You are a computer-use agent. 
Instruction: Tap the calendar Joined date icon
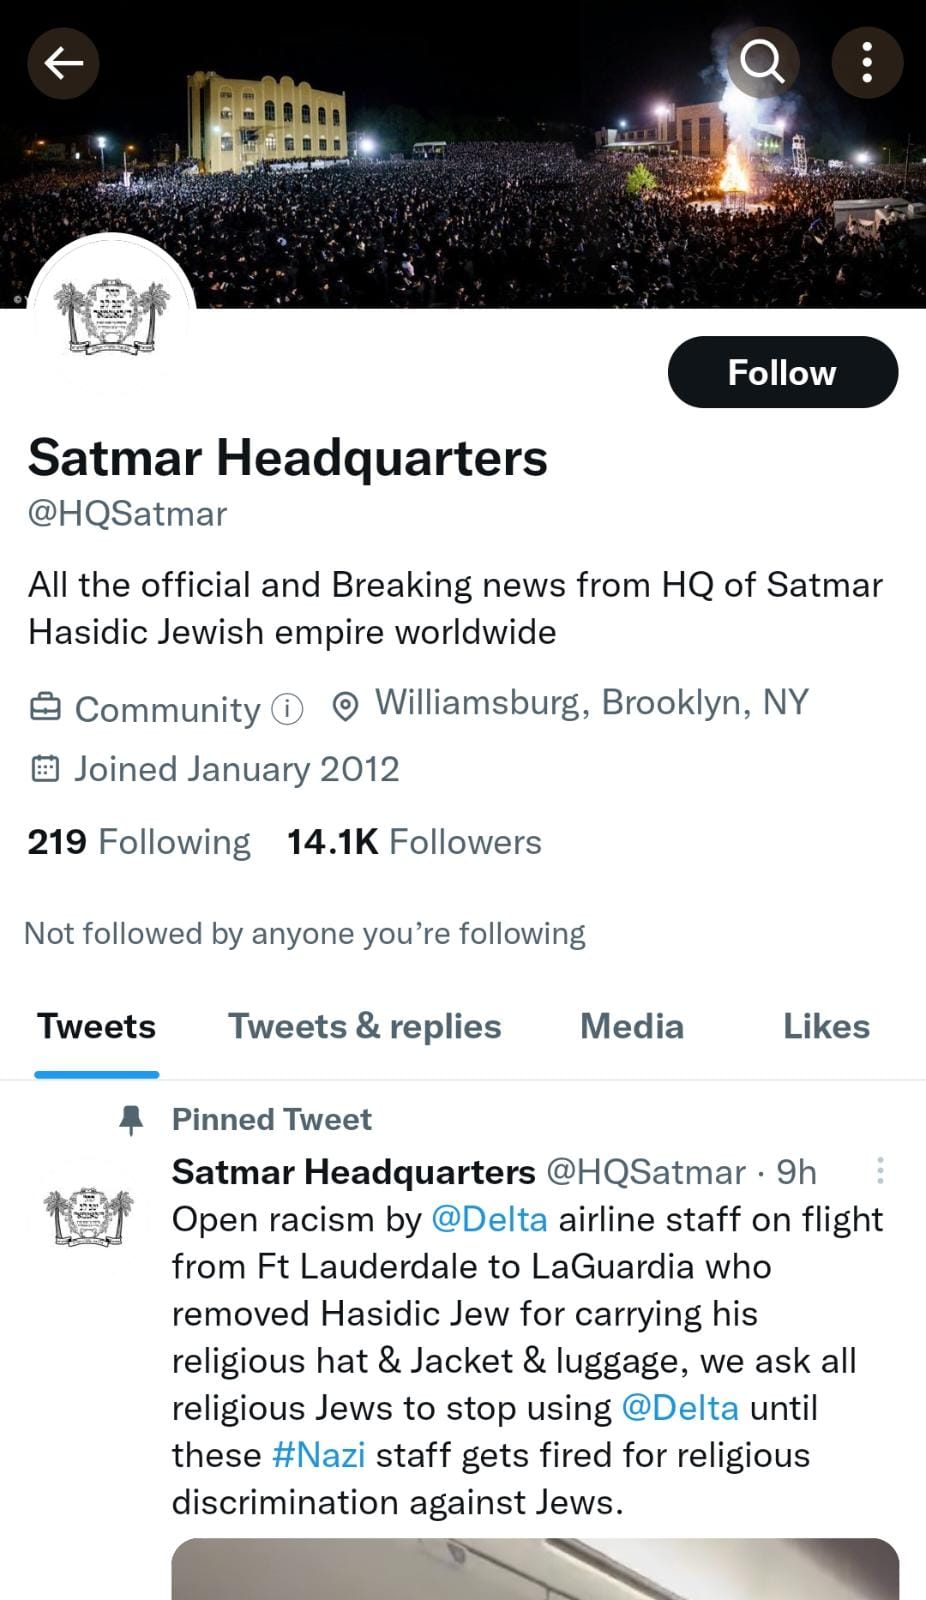point(45,769)
